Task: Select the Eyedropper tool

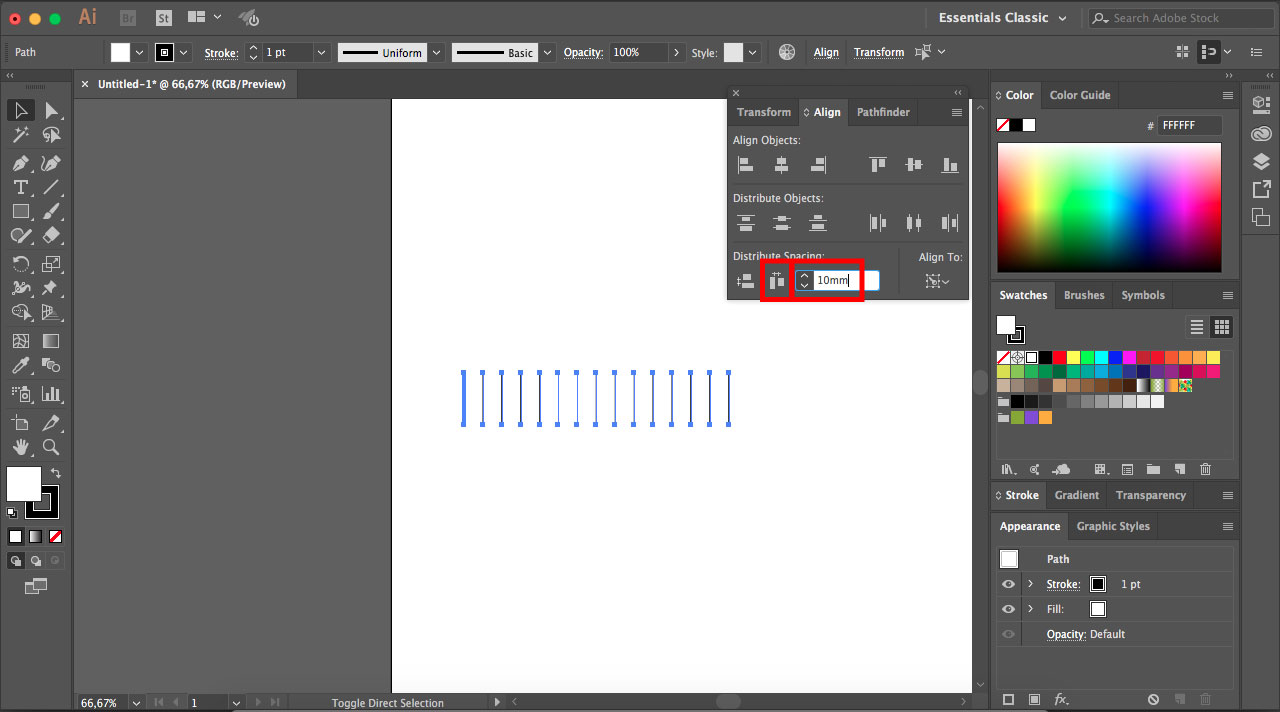Action: pos(20,367)
